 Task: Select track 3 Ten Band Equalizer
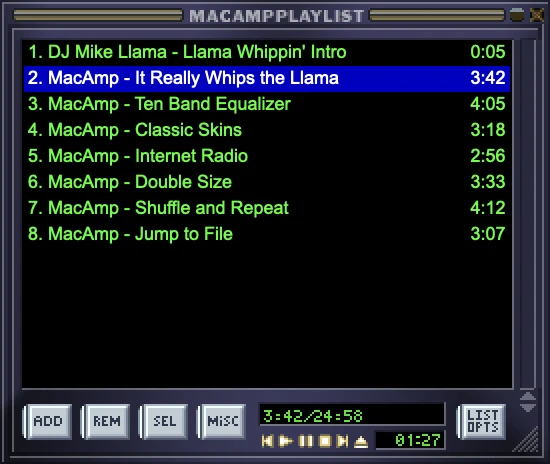click(267, 104)
